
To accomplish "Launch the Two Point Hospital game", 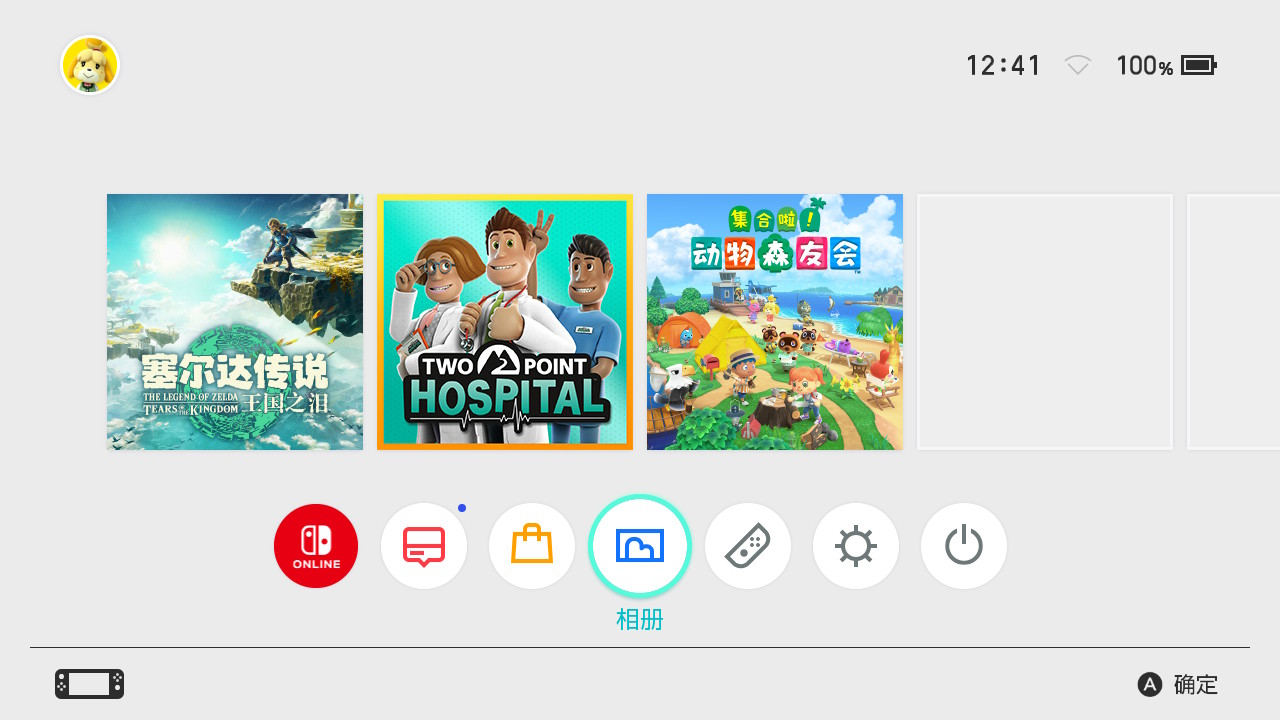I will click(505, 322).
